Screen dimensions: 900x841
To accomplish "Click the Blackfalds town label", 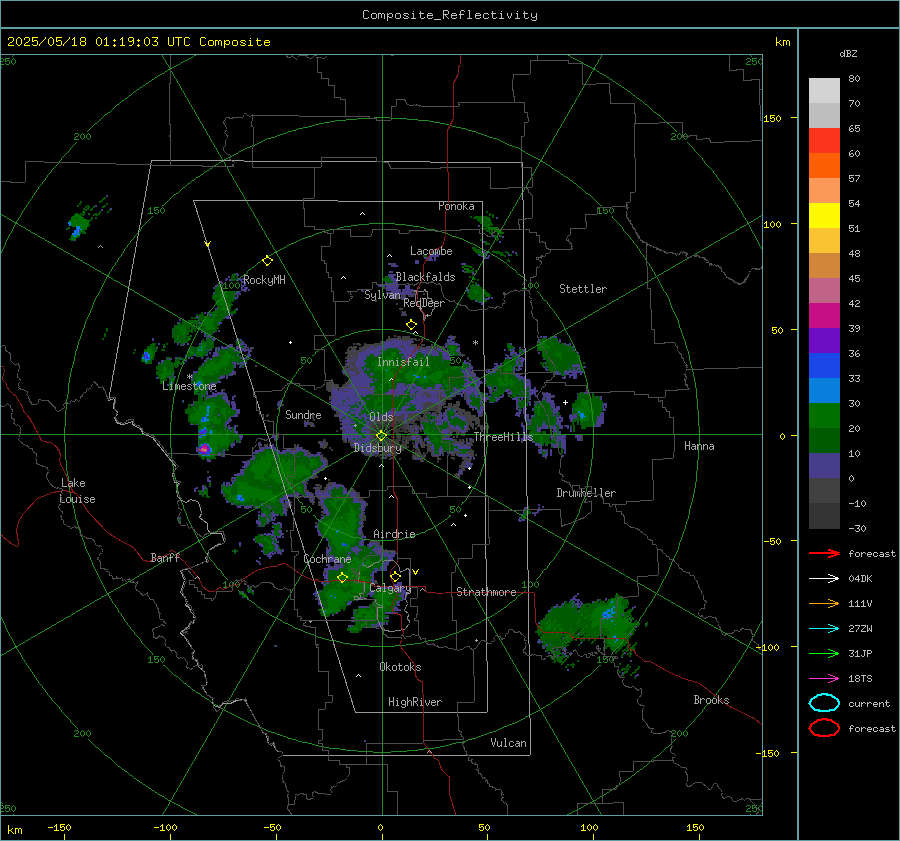I will pyautogui.click(x=425, y=277).
